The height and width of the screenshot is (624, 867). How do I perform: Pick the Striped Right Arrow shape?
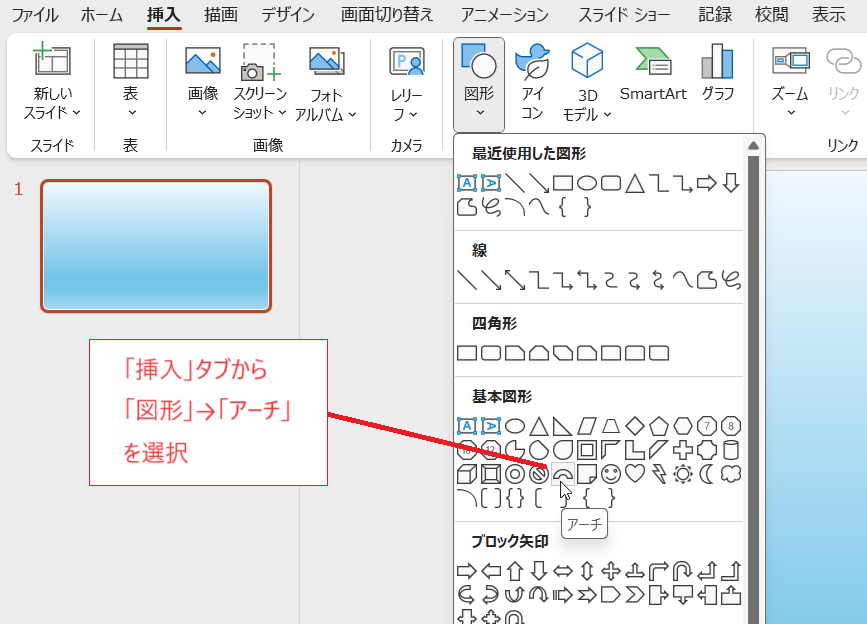click(x=563, y=595)
